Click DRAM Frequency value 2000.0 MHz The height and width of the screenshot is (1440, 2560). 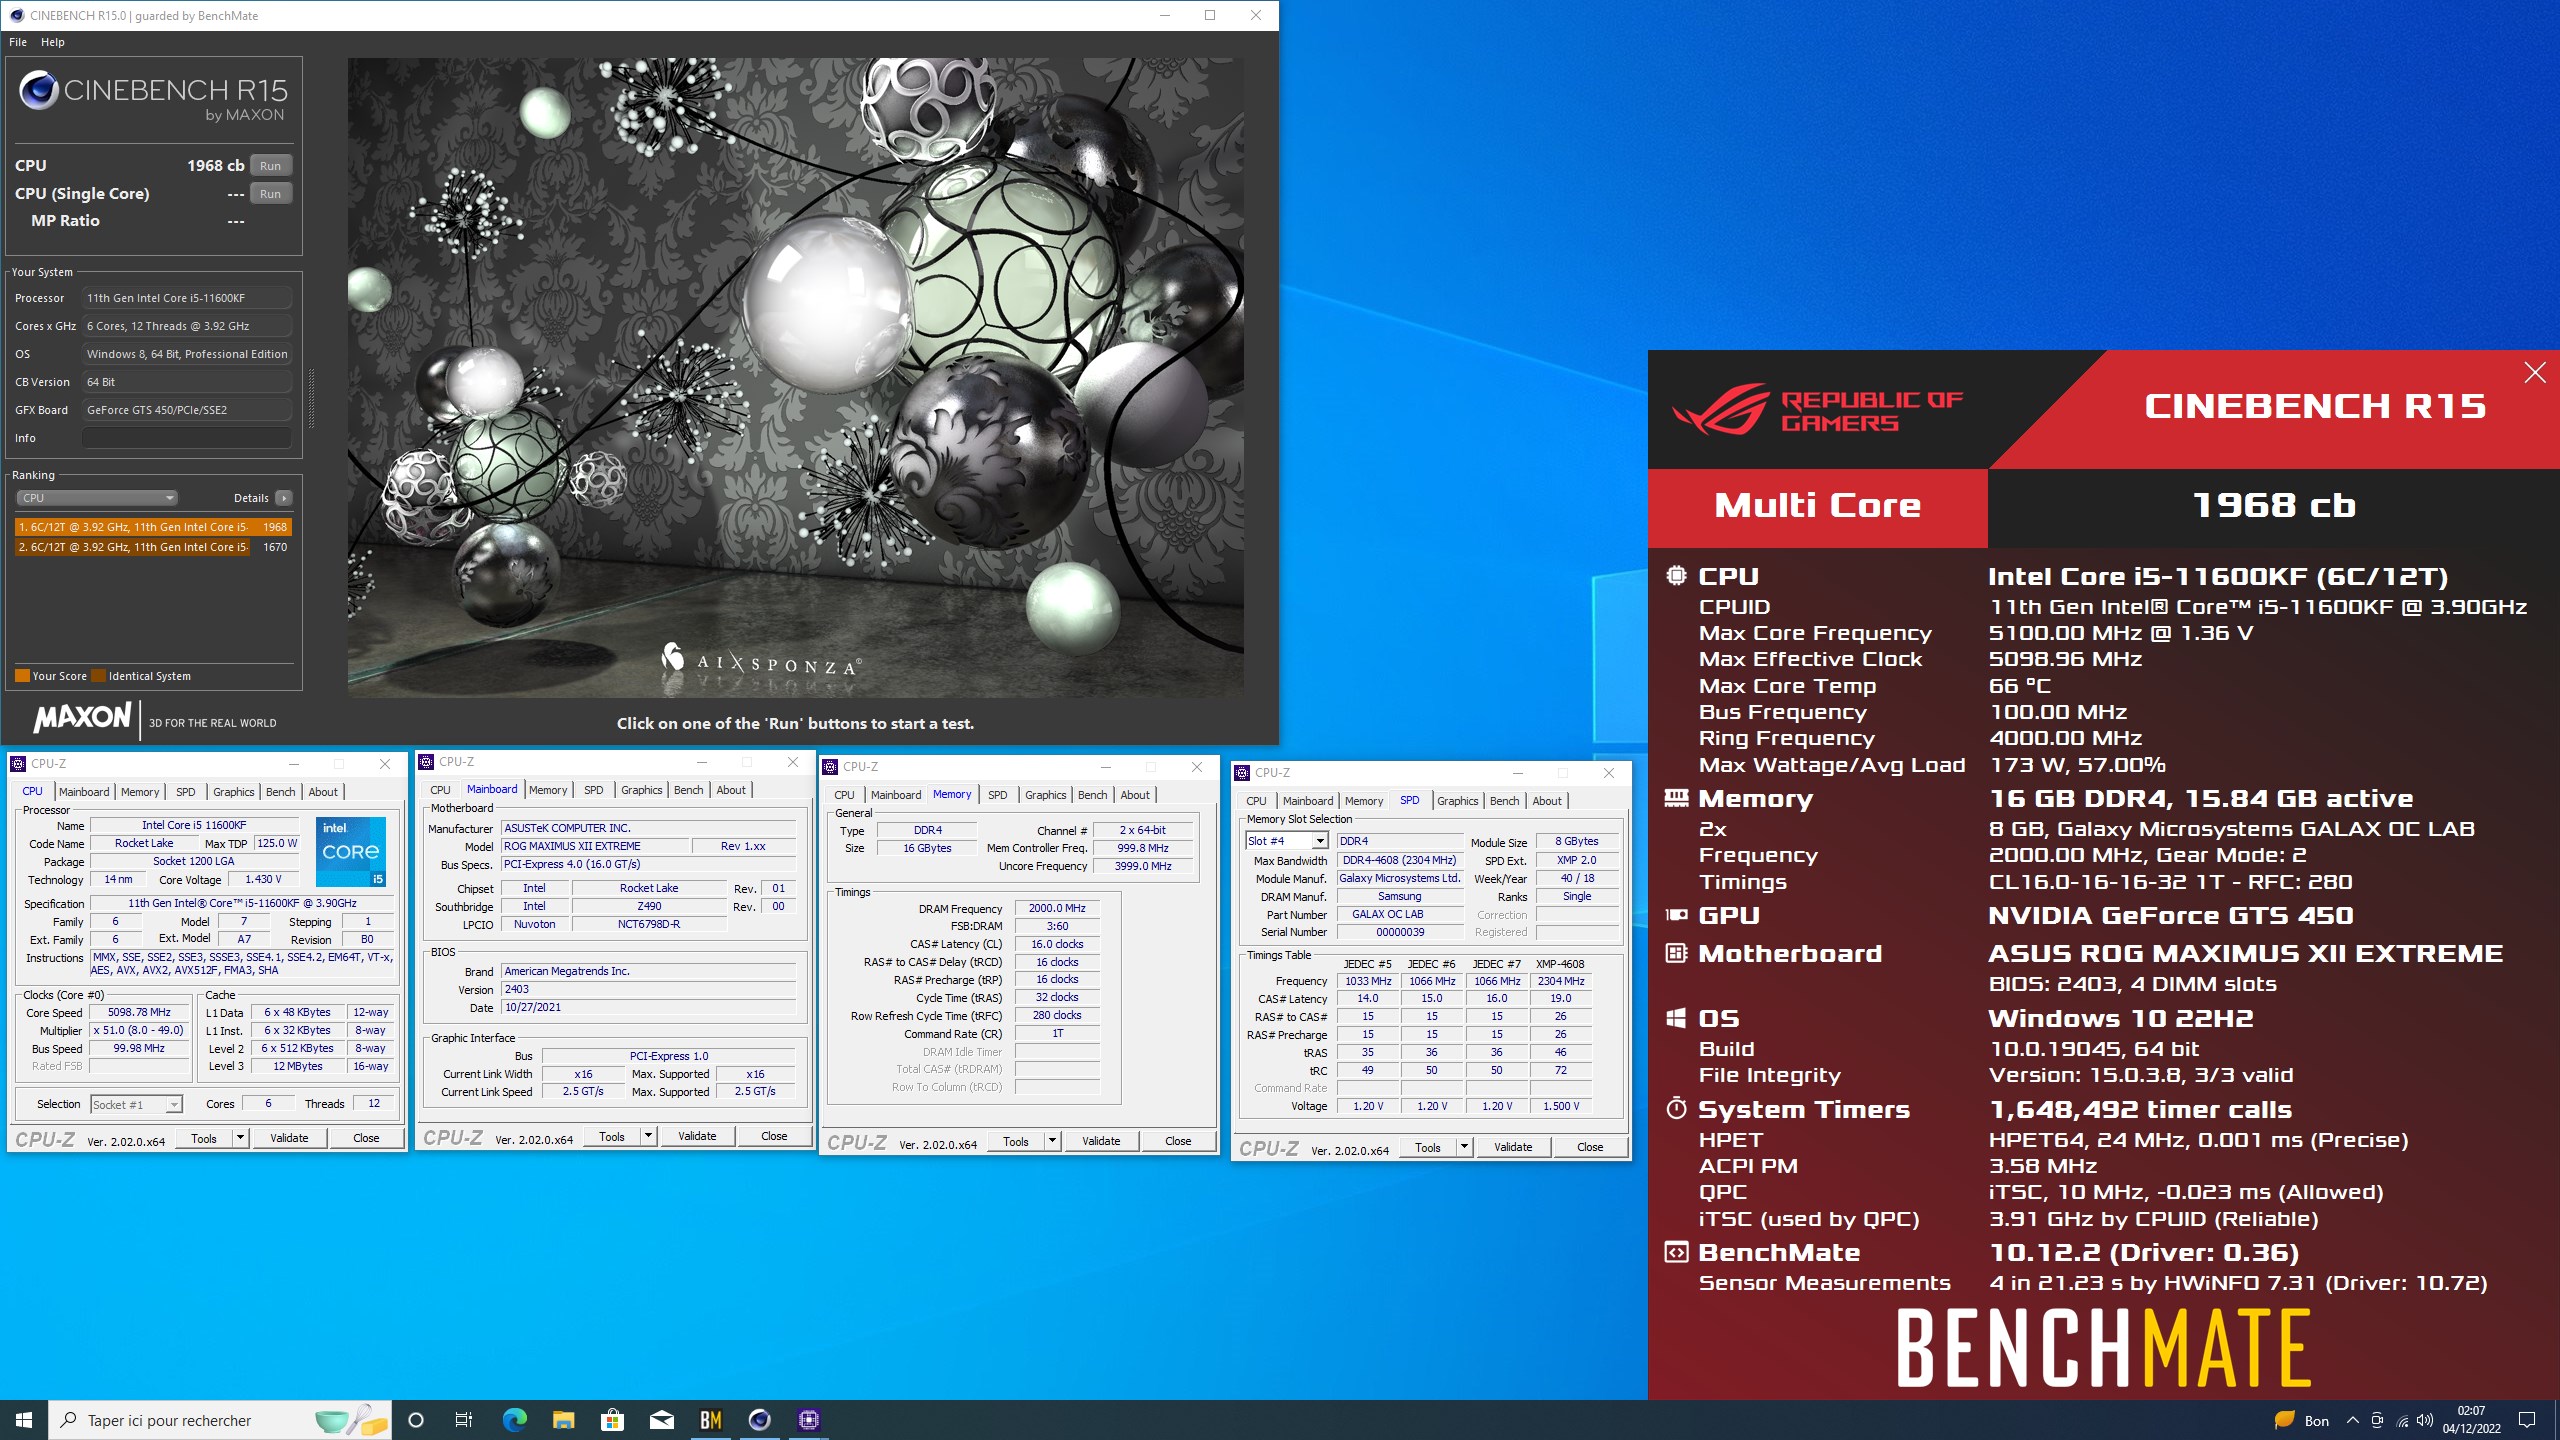1057,908
